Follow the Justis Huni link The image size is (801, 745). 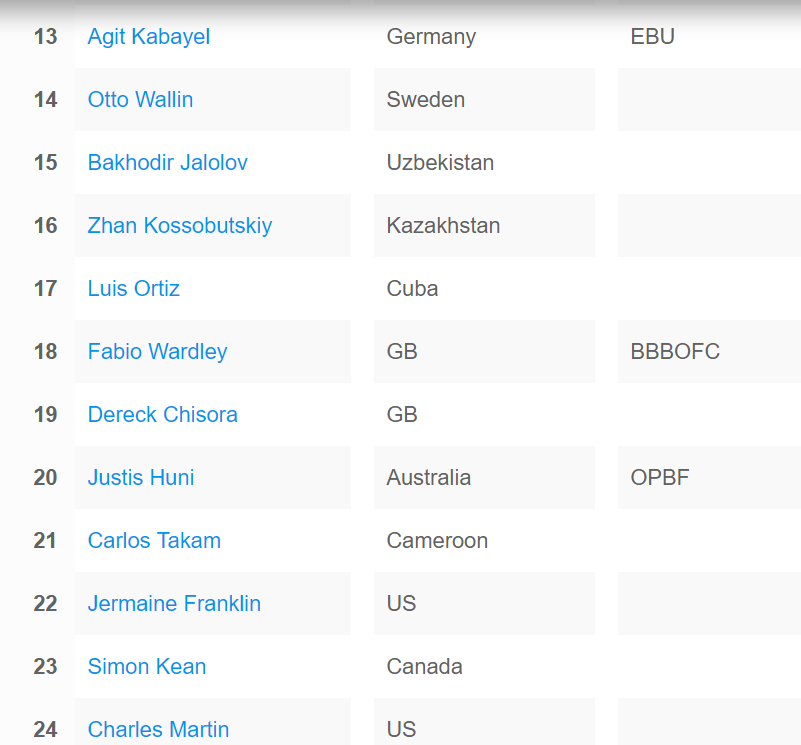(141, 478)
